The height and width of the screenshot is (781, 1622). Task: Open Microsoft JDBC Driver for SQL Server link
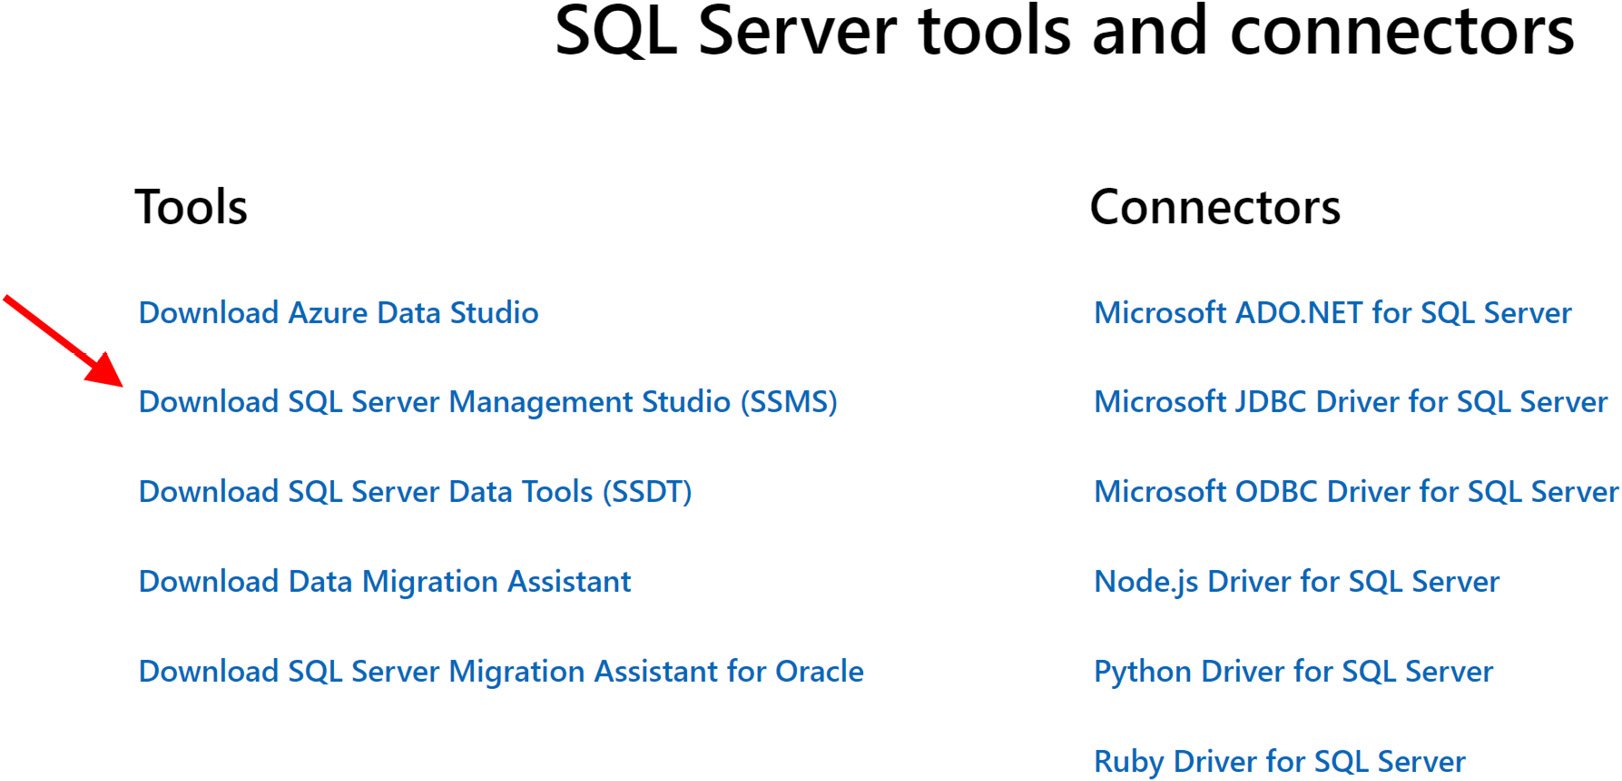[x=1351, y=402]
